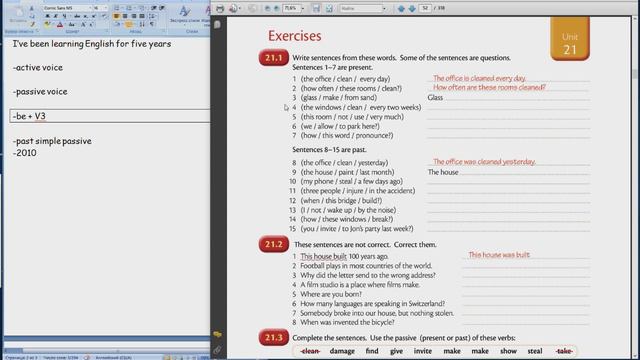Click the fit-width page view icon in the PDF toolbar

[316, 8]
